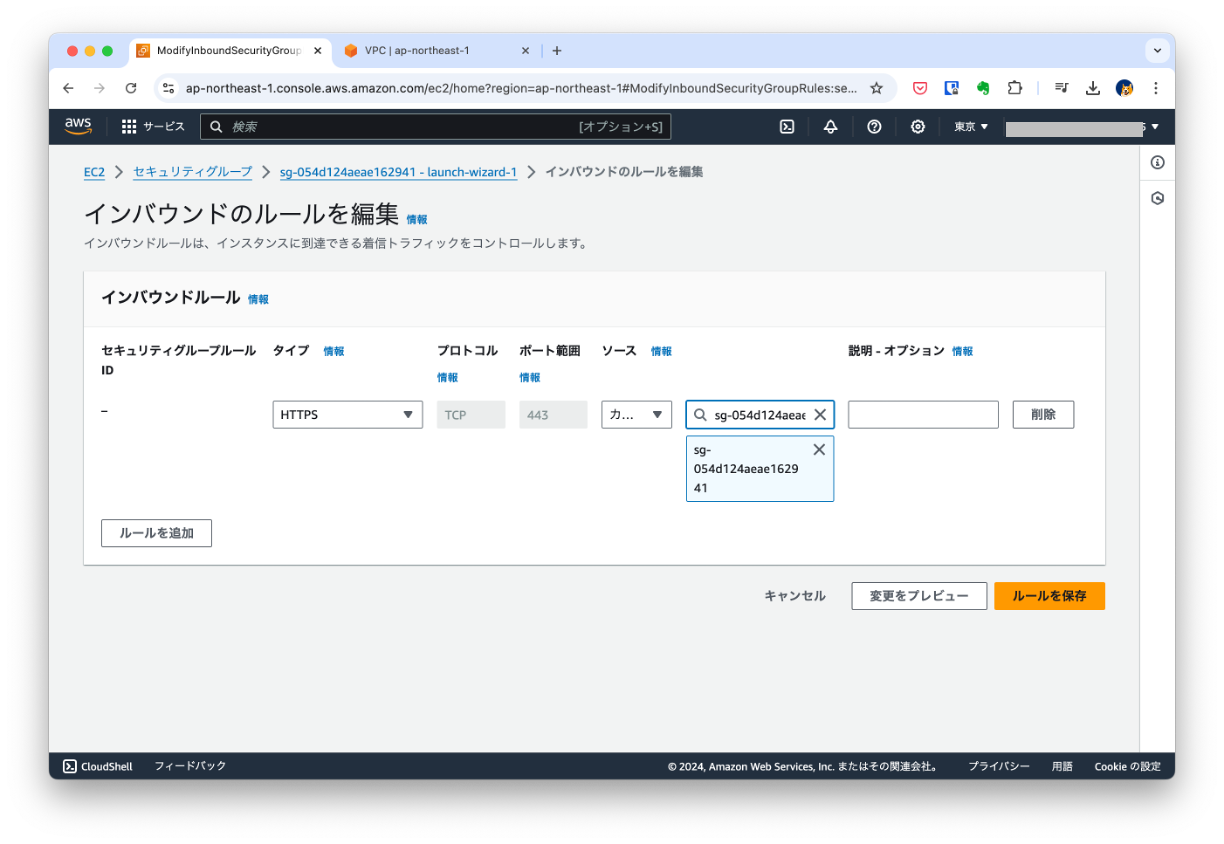
Task: Click the browser address bar URL
Action: coord(521,88)
